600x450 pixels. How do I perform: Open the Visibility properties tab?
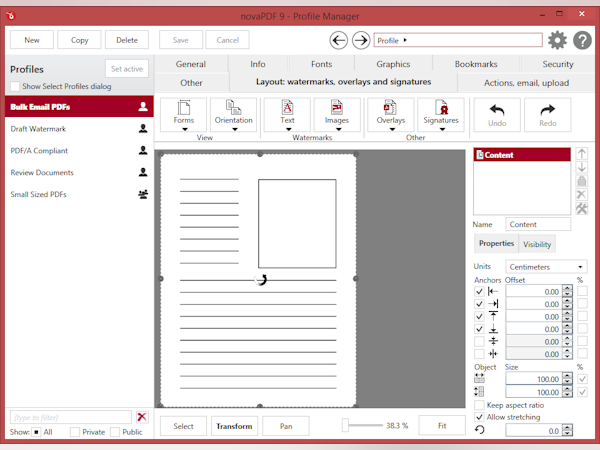[537, 244]
